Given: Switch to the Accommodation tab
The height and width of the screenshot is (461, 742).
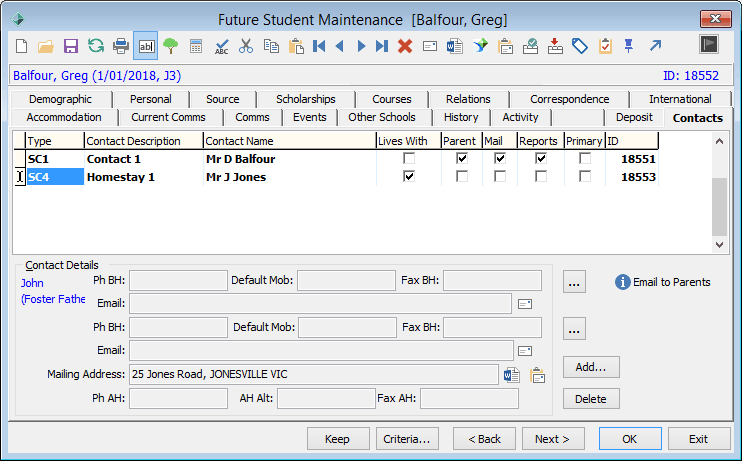Looking at the screenshot, I should [x=64, y=117].
